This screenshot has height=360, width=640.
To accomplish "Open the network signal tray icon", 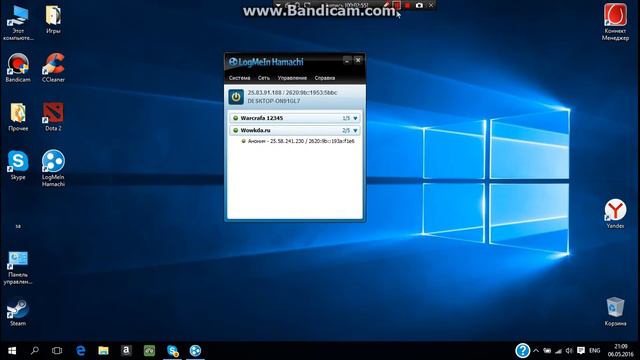I will point(558,351).
